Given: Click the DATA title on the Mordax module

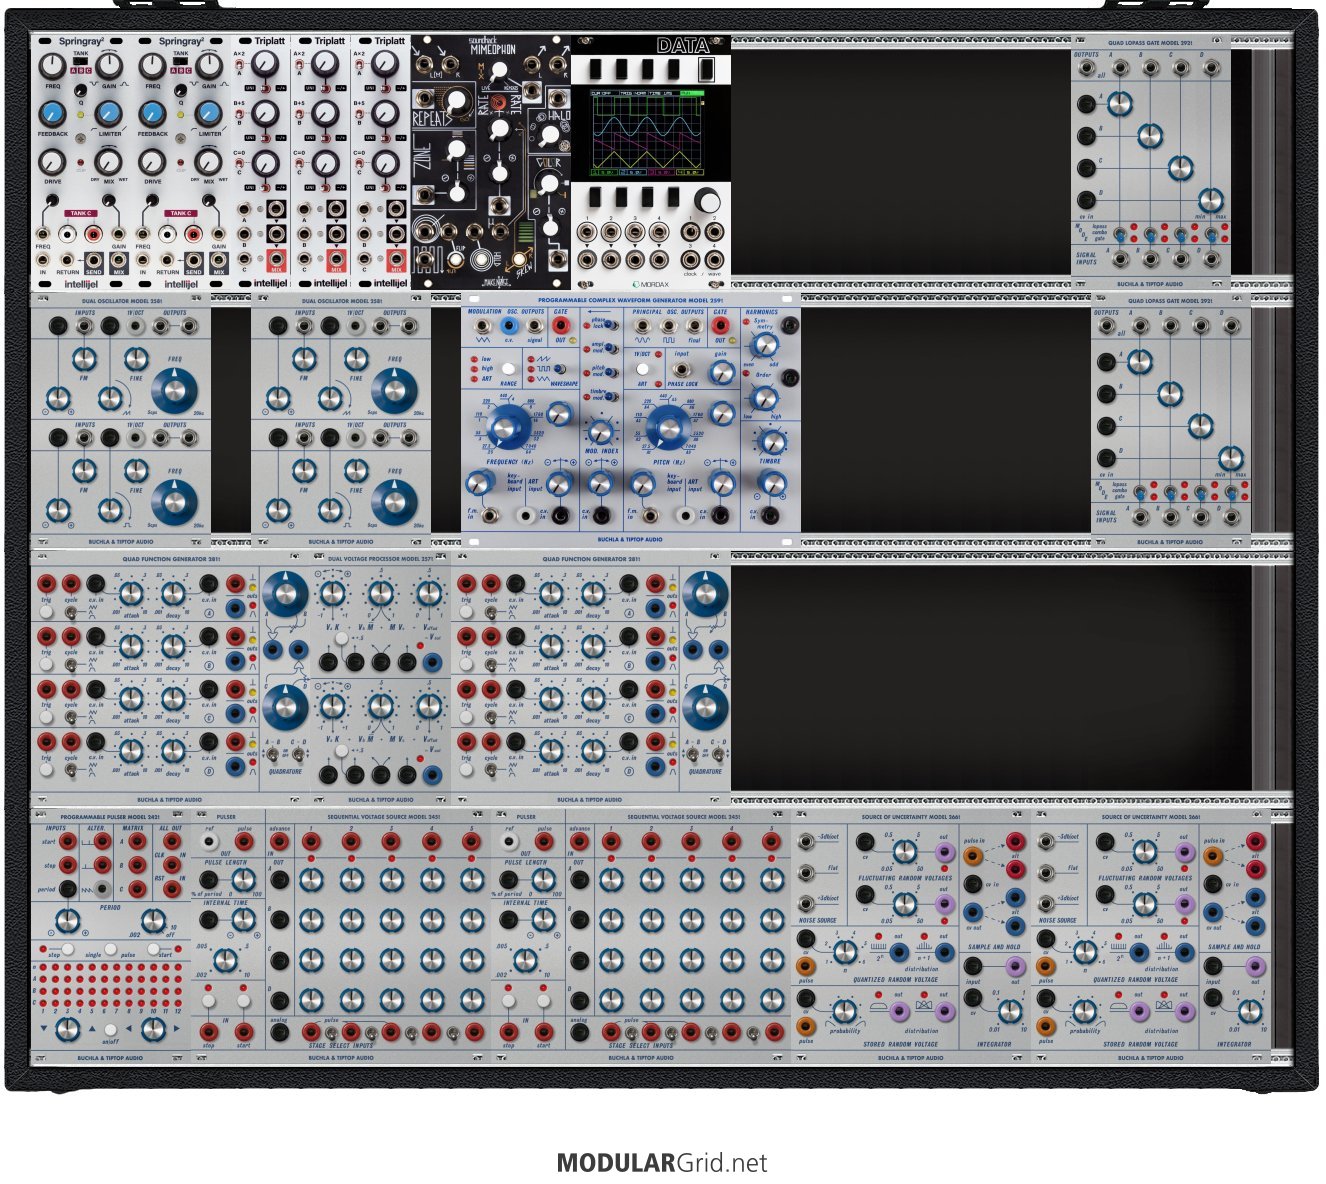Looking at the screenshot, I should (x=682, y=45).
